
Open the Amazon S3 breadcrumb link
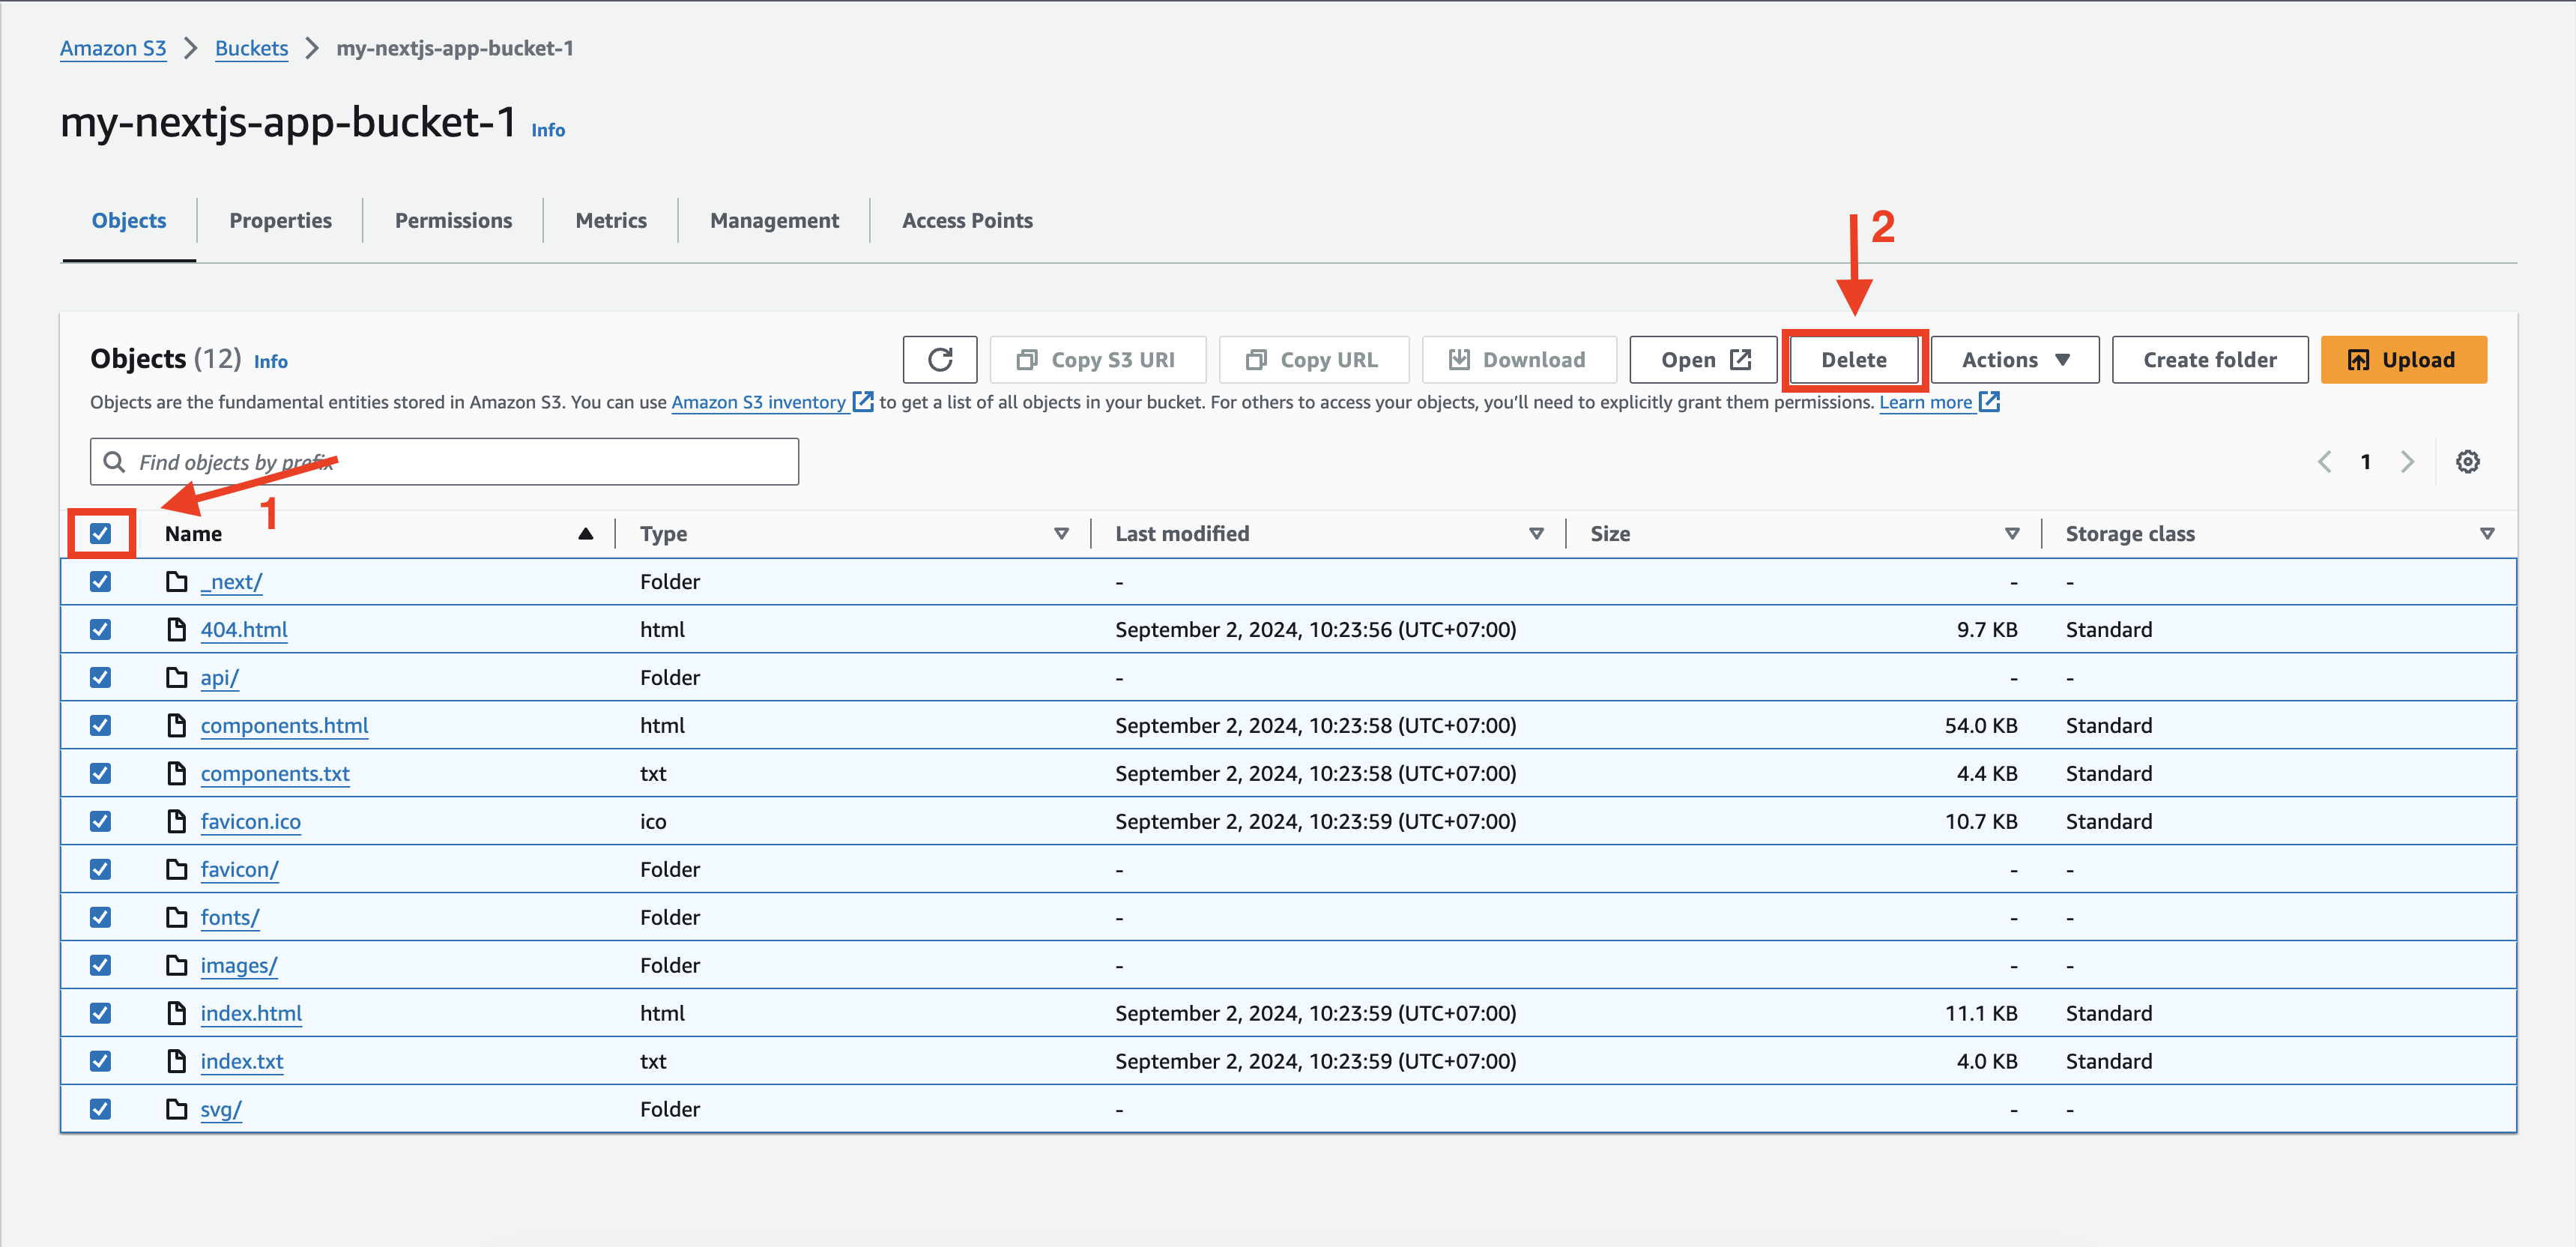tap(113, 48)
